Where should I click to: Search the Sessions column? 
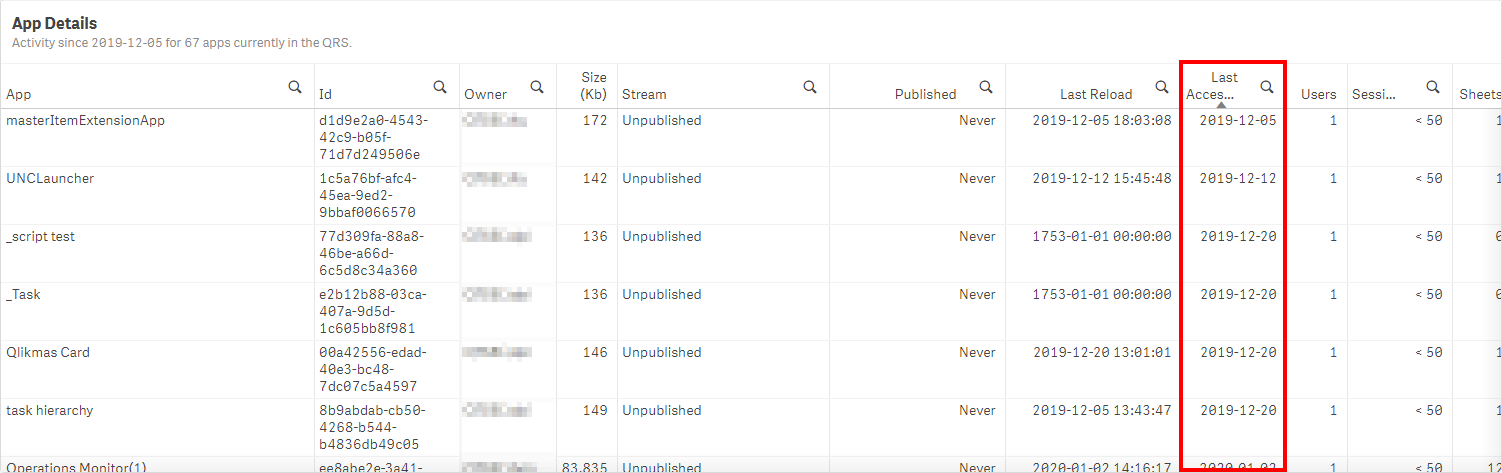point(1433,87)
